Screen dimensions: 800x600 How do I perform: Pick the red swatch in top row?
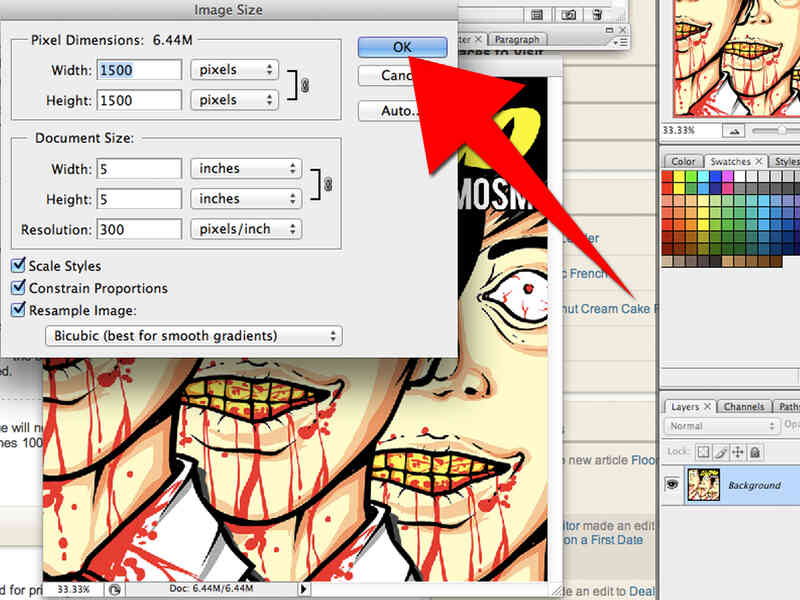[x=667, y=177]
